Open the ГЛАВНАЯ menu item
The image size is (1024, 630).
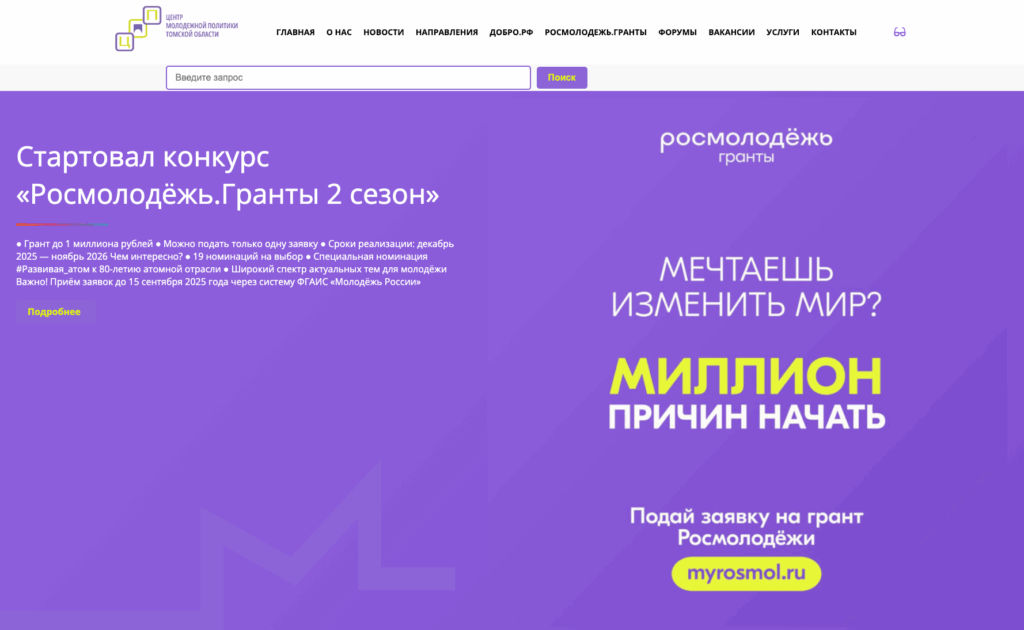click(x=295, y=32)
